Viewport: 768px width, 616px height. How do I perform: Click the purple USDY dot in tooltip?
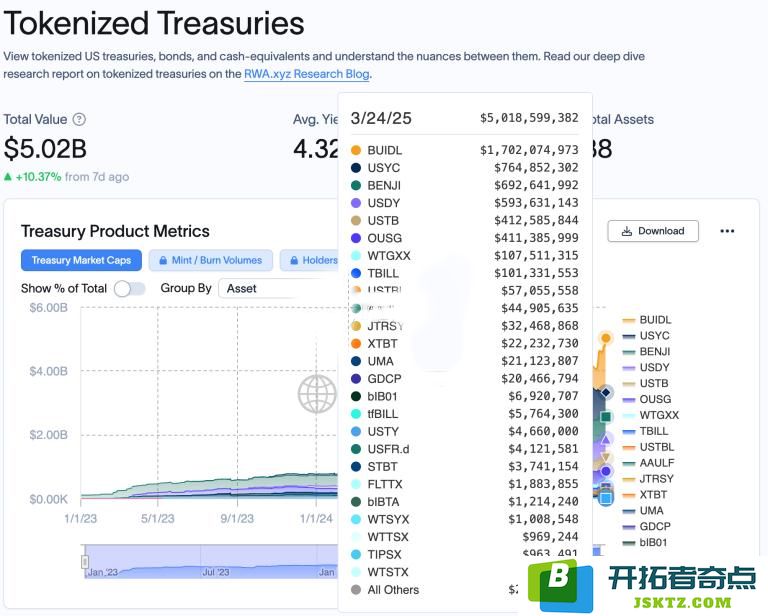point(356,203)
